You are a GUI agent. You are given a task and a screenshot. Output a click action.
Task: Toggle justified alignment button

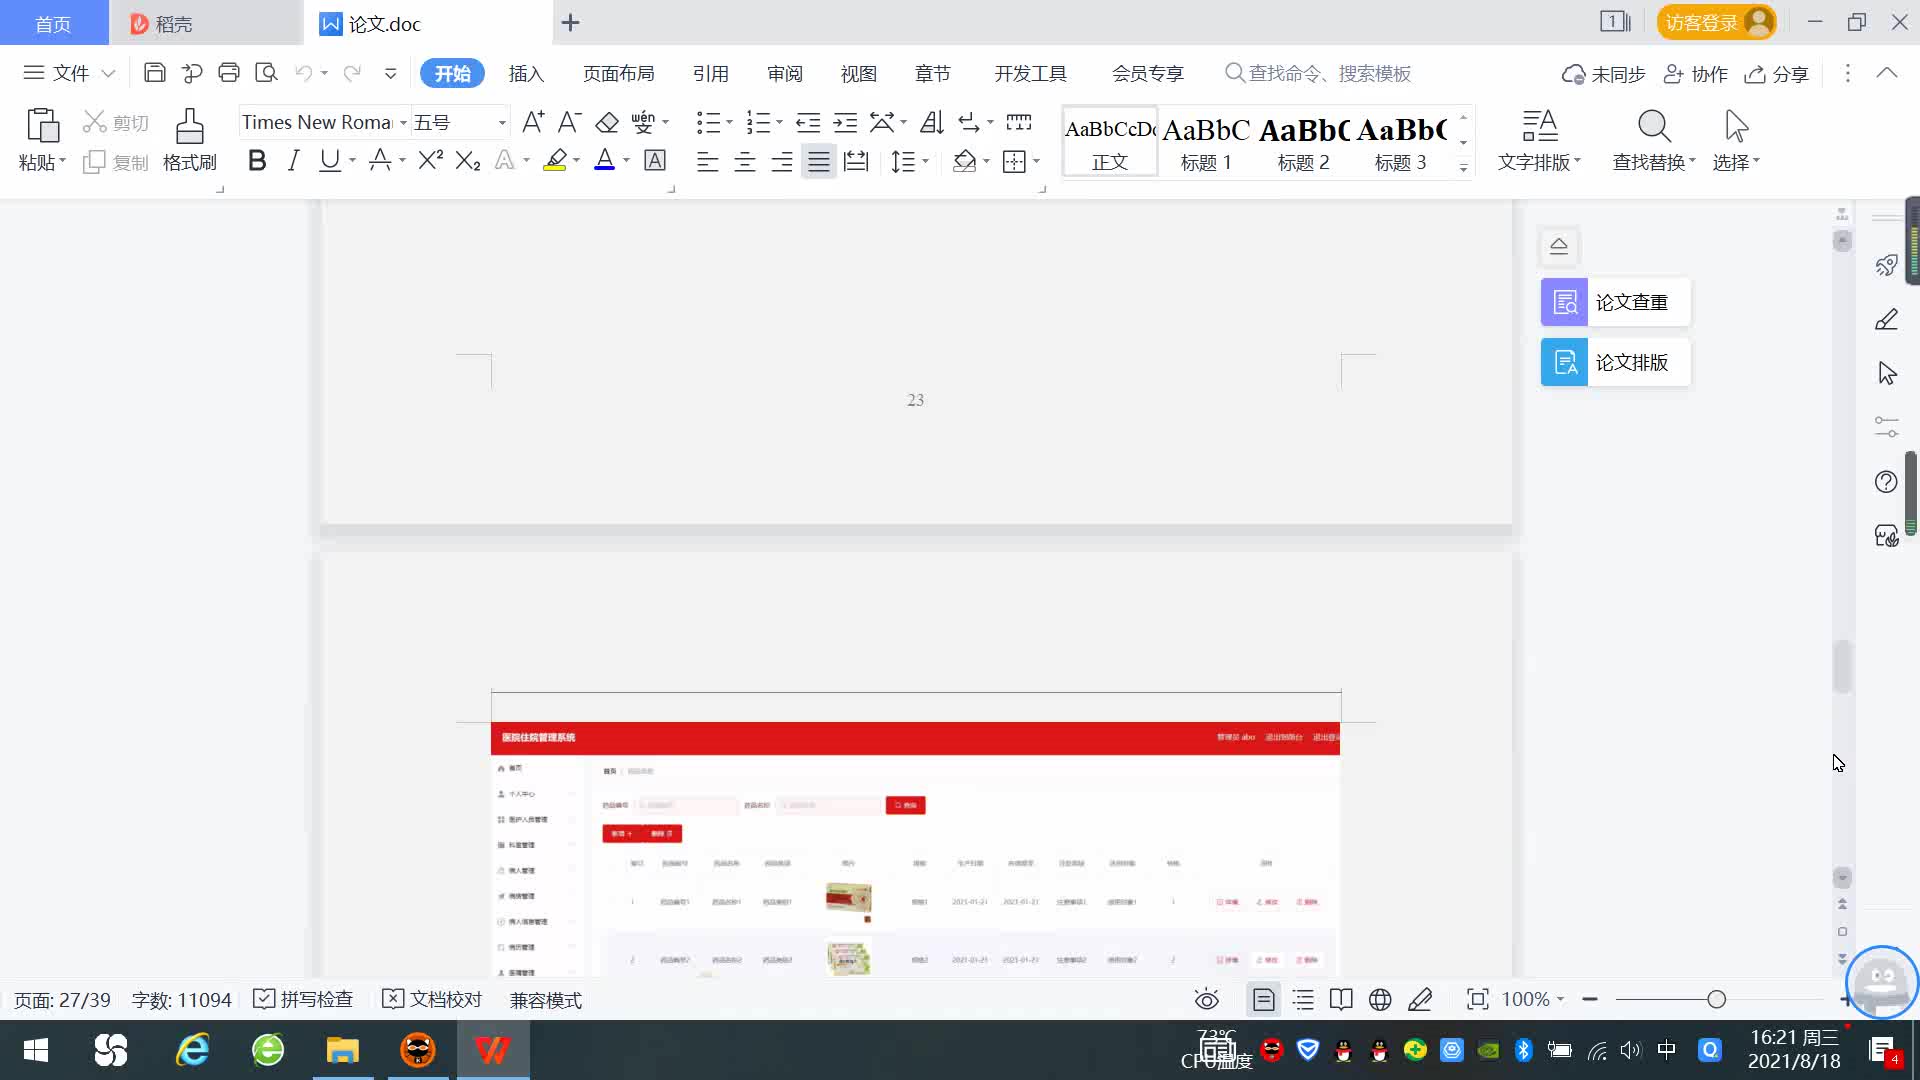click(819, 161)
